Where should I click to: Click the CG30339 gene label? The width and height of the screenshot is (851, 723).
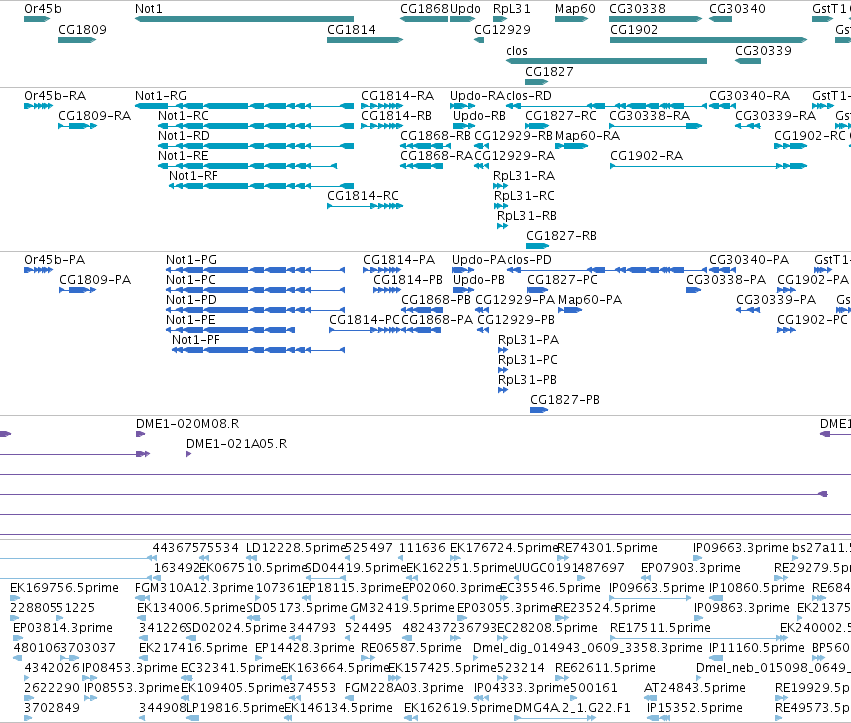pos(763,50)
